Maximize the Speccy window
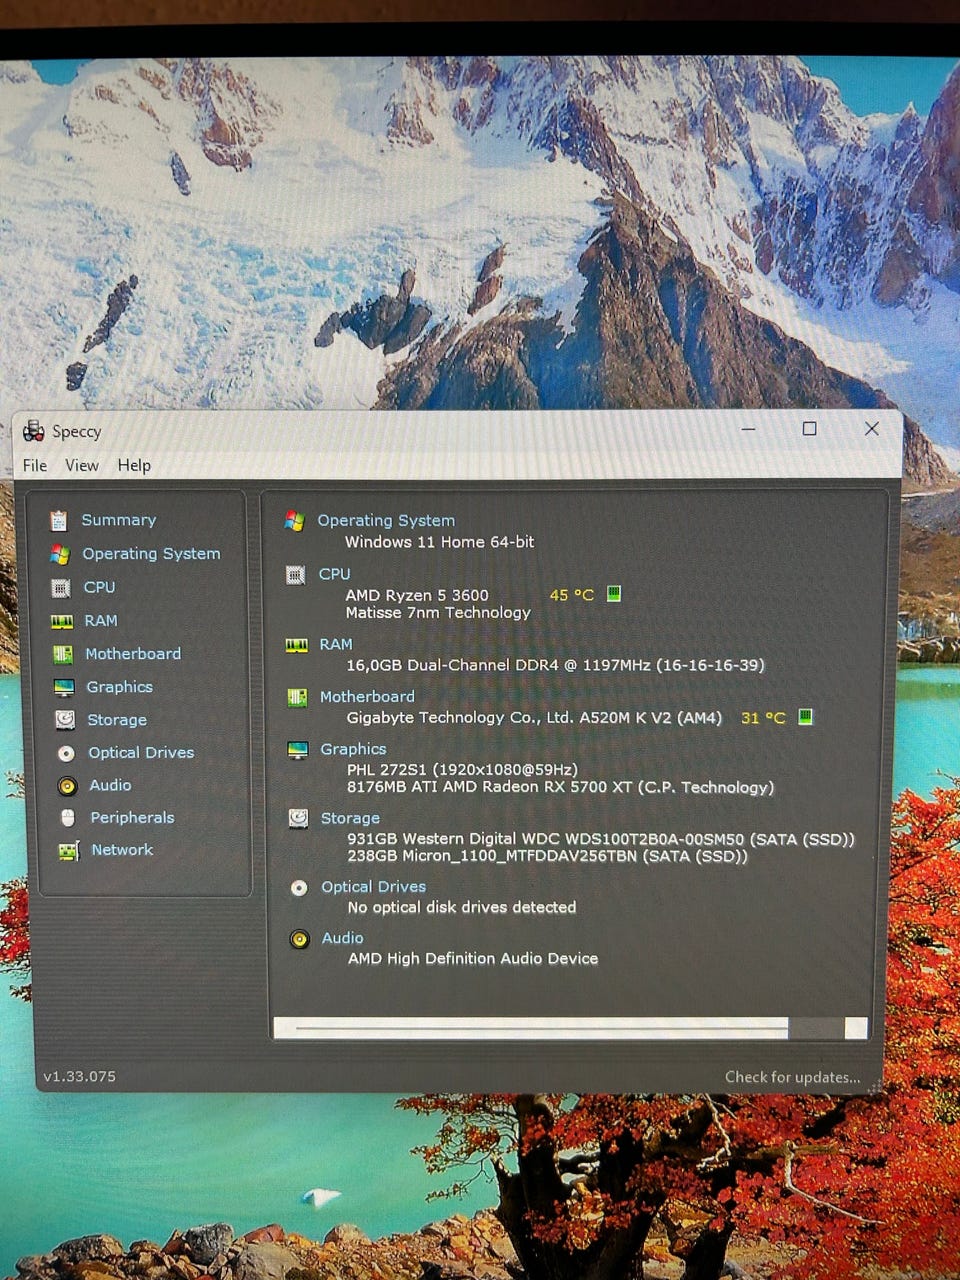The image size is (960, 1280). tap(810, 429)
